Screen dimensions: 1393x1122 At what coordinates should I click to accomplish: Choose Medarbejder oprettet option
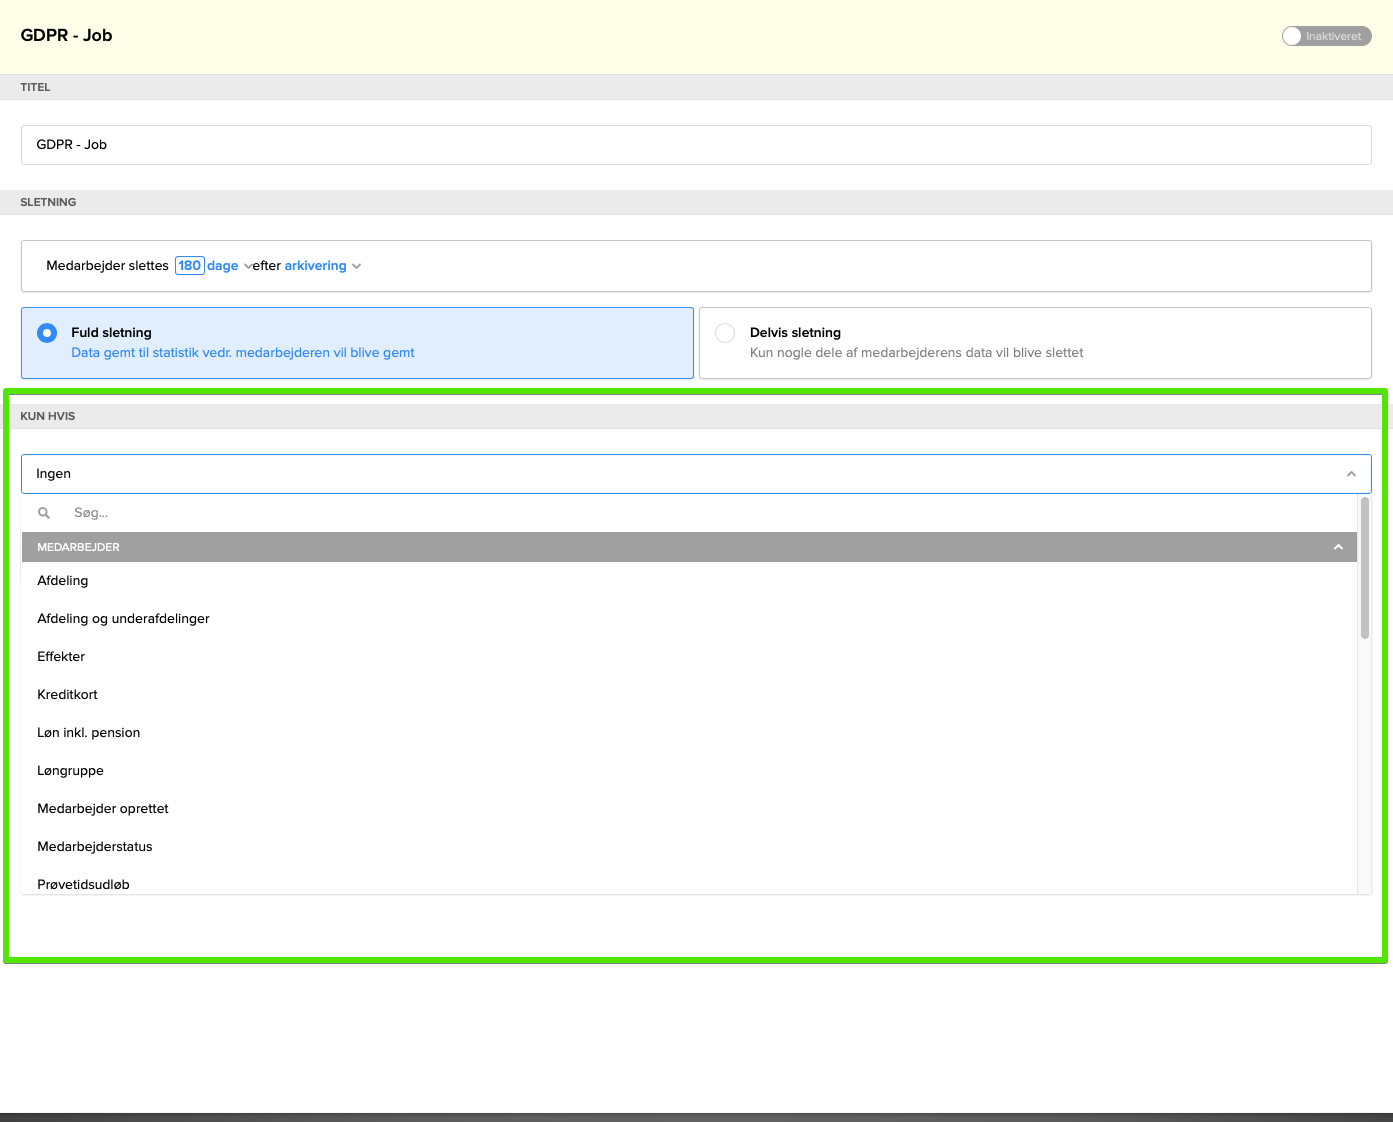103,809
